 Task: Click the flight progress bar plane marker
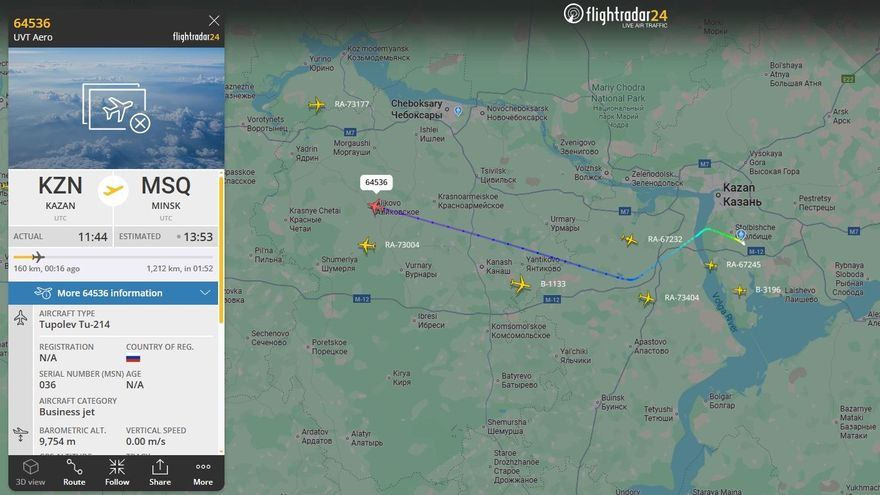click(x=38, y=257)
